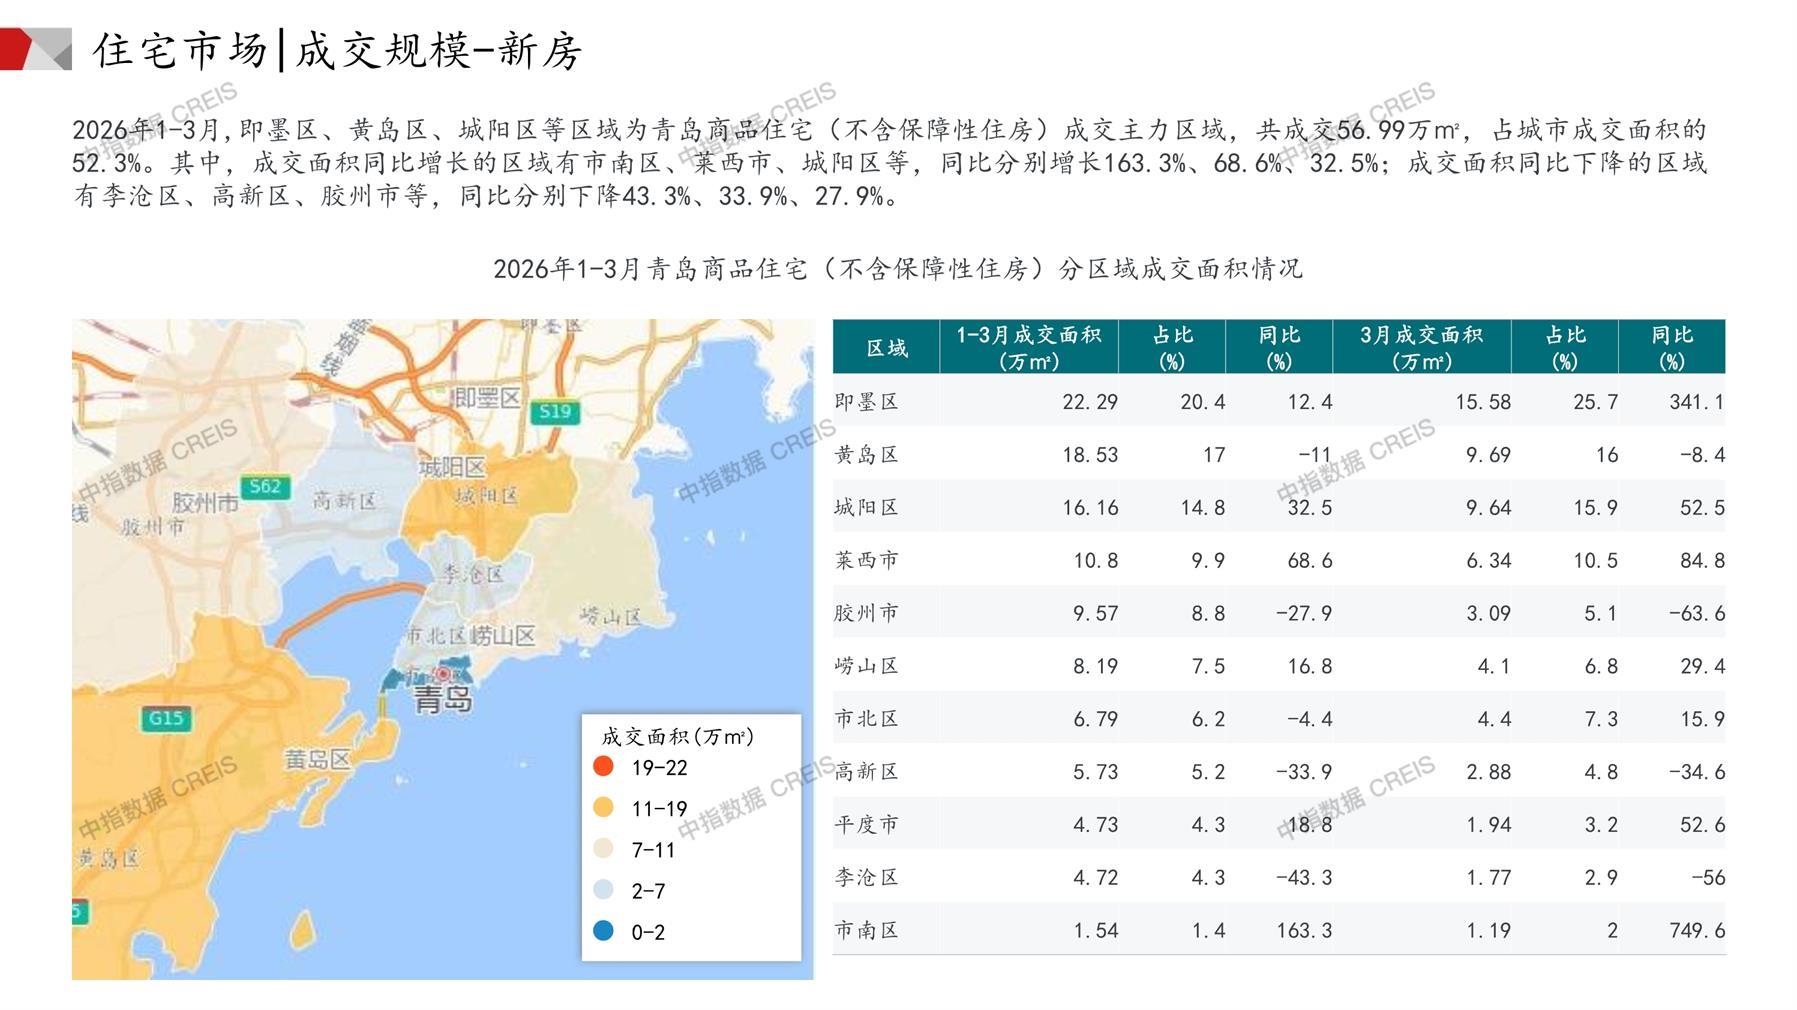Viewport: 1797px width, 1010px height.
Task: Click the 3月成交面积 column header
Action: (1421, 347)
